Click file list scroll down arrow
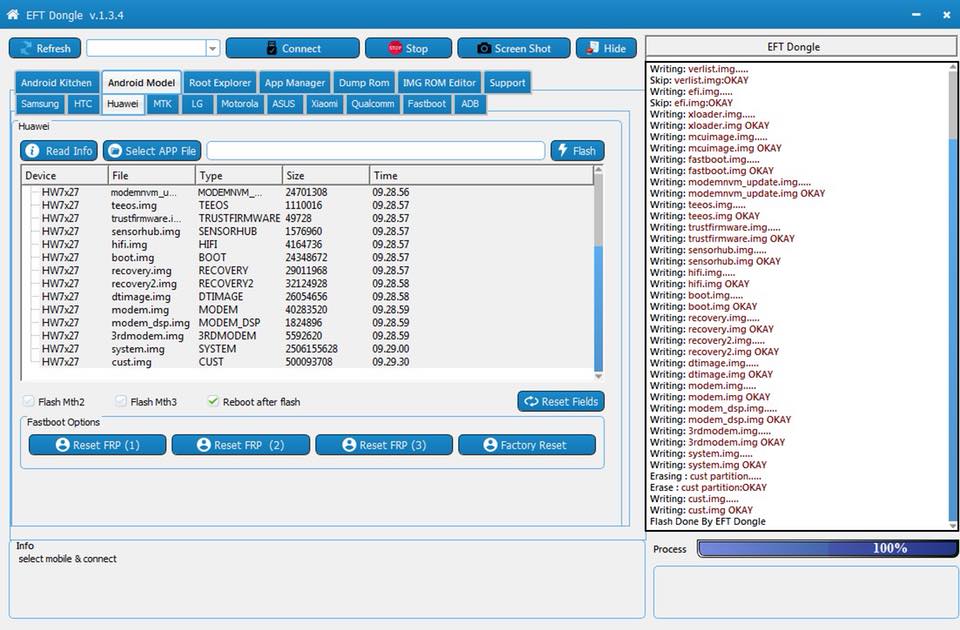Viewport: 960px width, 630px height. [598, 376]
